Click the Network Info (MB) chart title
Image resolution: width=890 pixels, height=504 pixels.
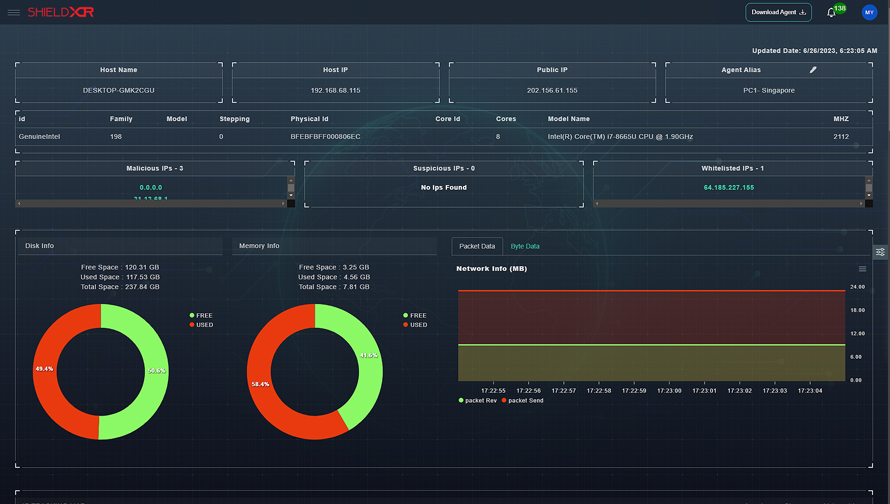click(492, 269)
